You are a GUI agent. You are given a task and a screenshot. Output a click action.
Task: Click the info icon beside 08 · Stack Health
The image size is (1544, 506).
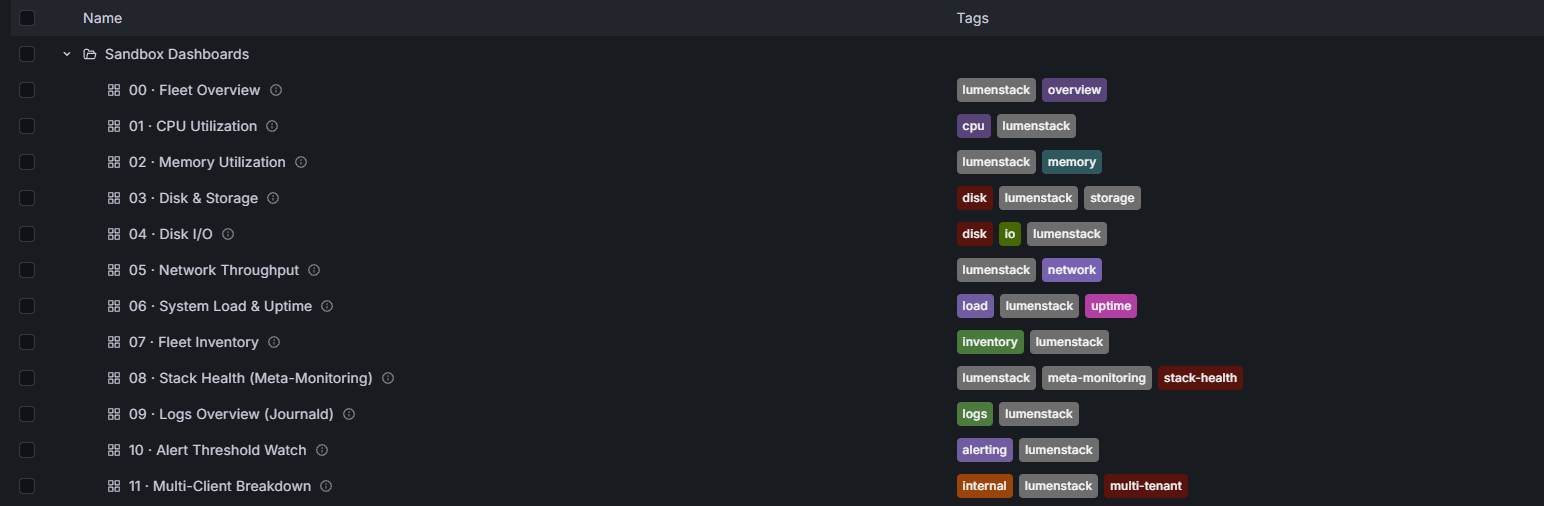[388, 378]
